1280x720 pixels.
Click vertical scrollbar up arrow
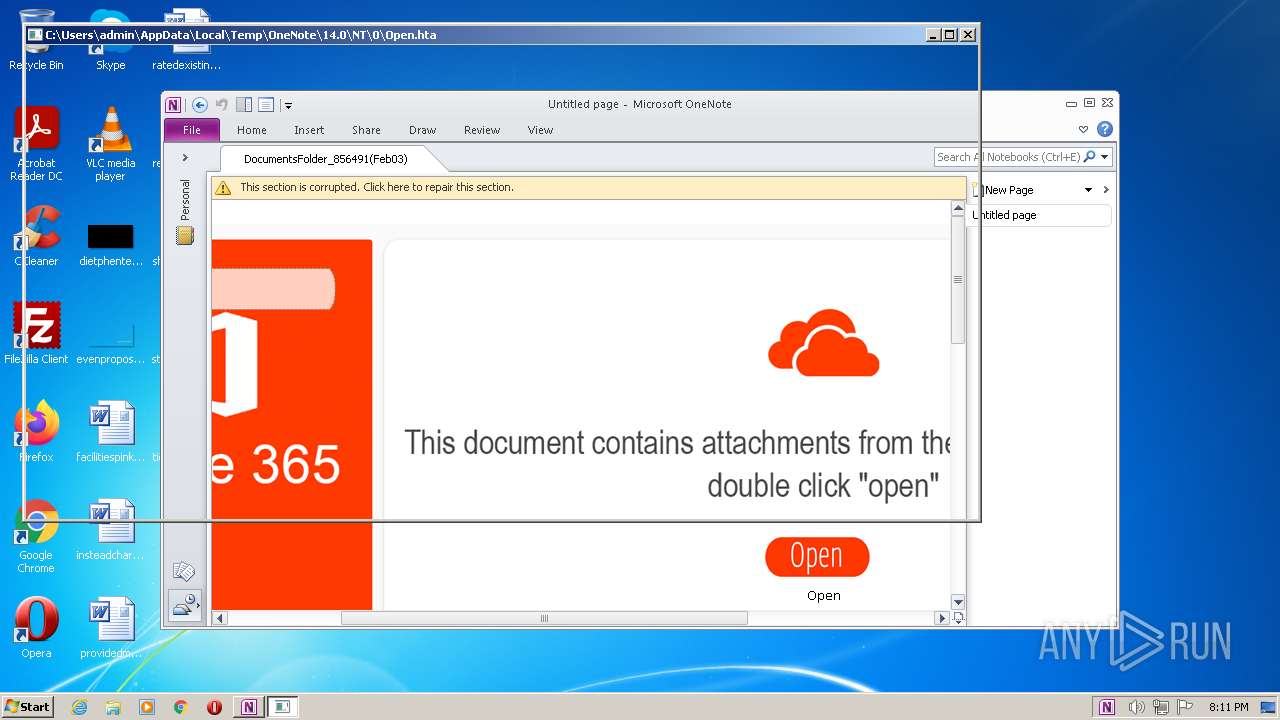pos(958,208)
